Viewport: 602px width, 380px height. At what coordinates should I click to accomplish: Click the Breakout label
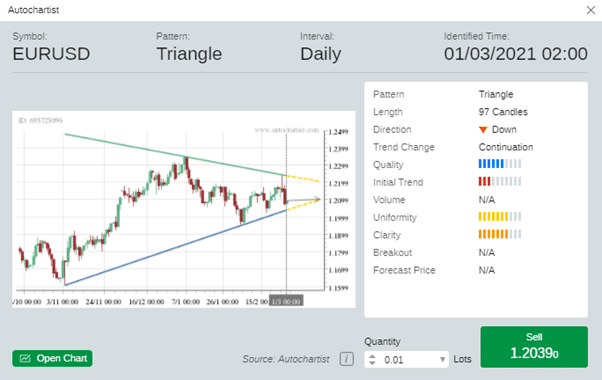point(392,253)
